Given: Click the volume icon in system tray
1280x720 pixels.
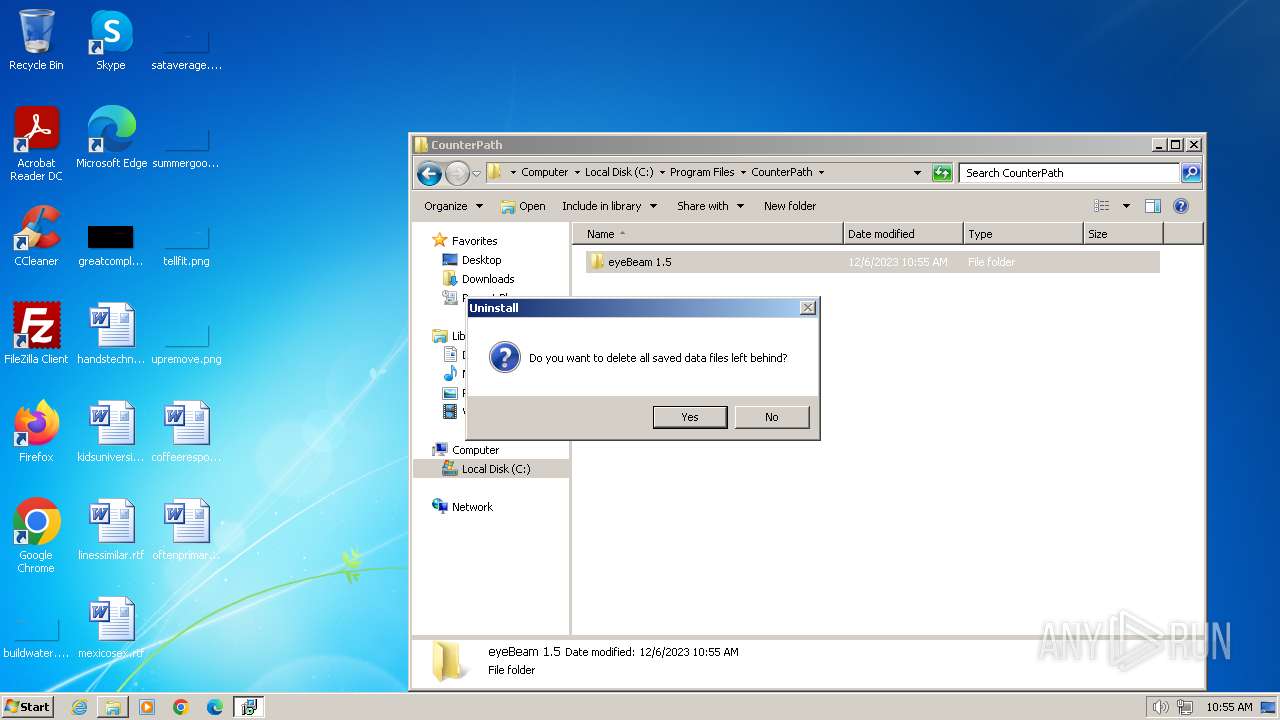Looking at the screenshot, I should pos(1160,707).
